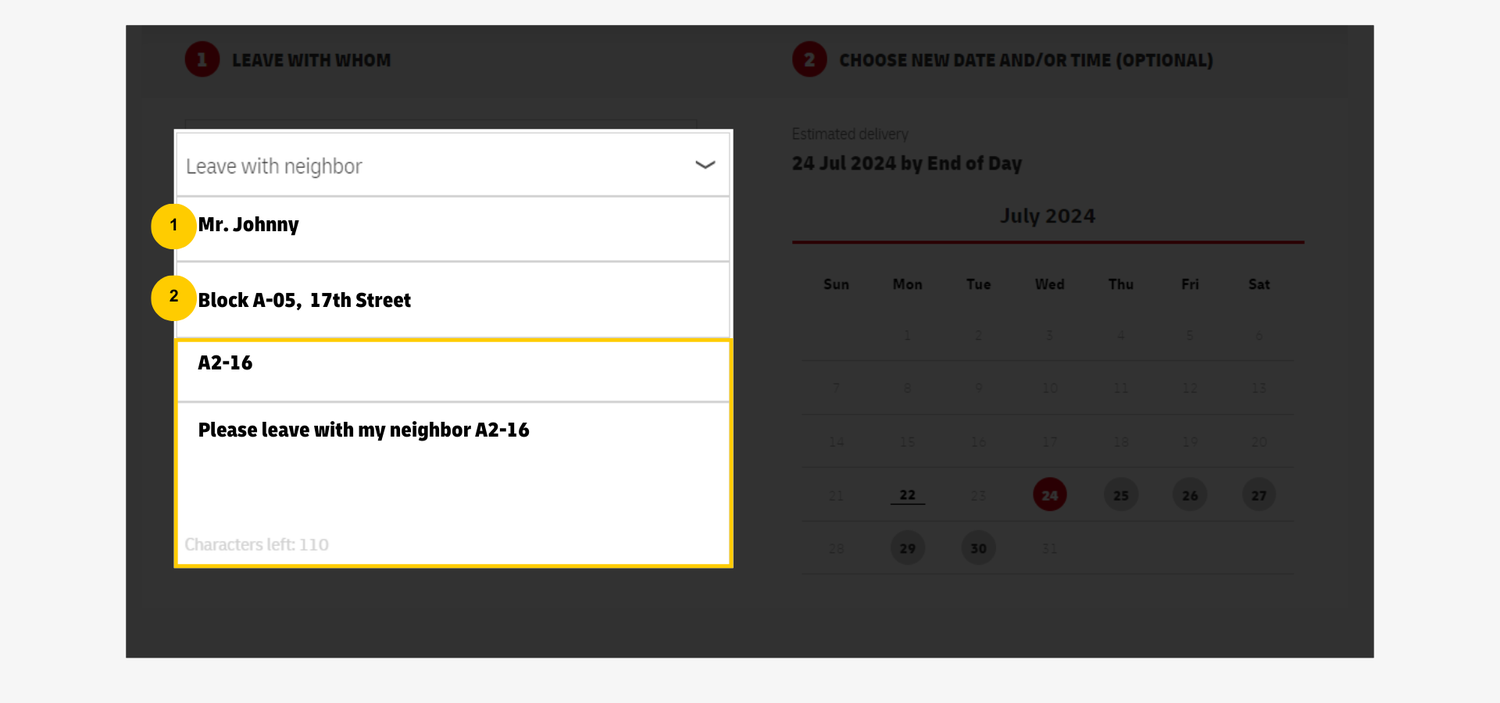The height and width of the screenshot is (703, 1500).
Task: Click yellow callout marker 1
Action: [x=173, y=226]
